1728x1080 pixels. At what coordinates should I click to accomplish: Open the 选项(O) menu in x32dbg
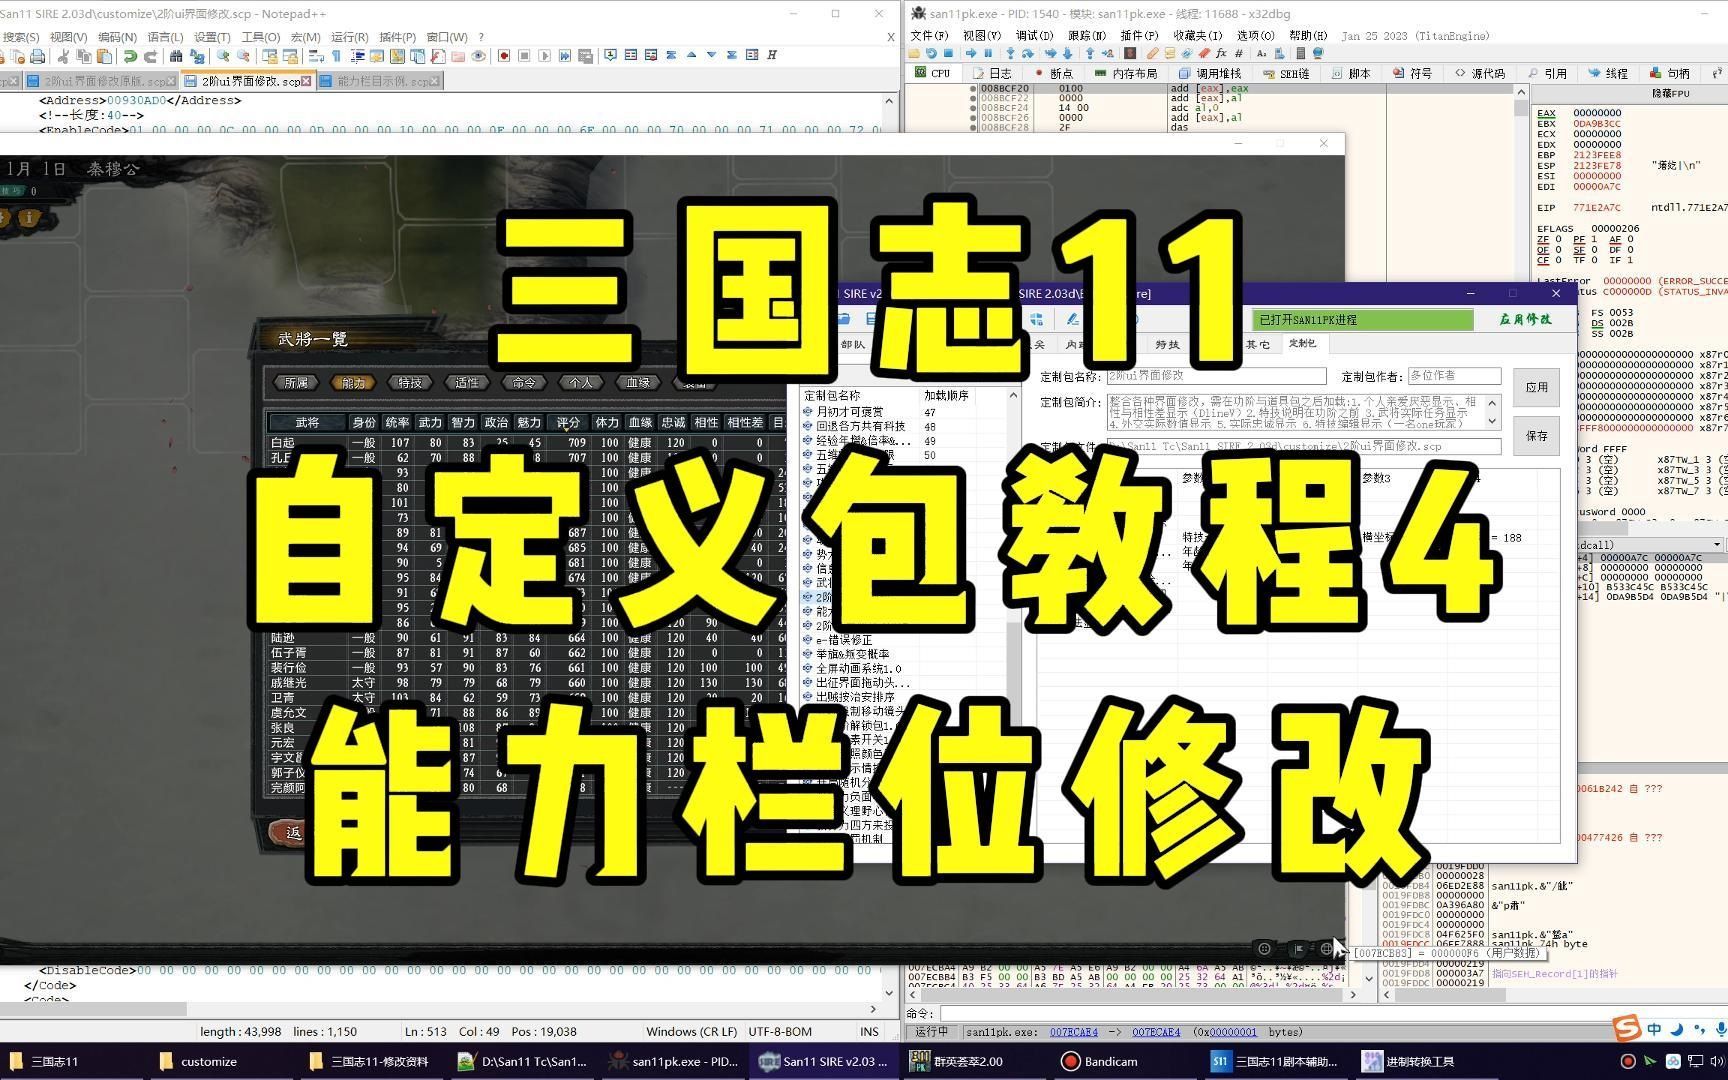click(1255, 35)
